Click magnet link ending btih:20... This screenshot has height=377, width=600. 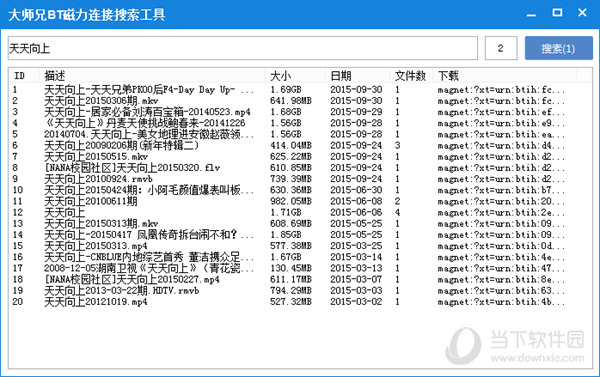(501, 201)
